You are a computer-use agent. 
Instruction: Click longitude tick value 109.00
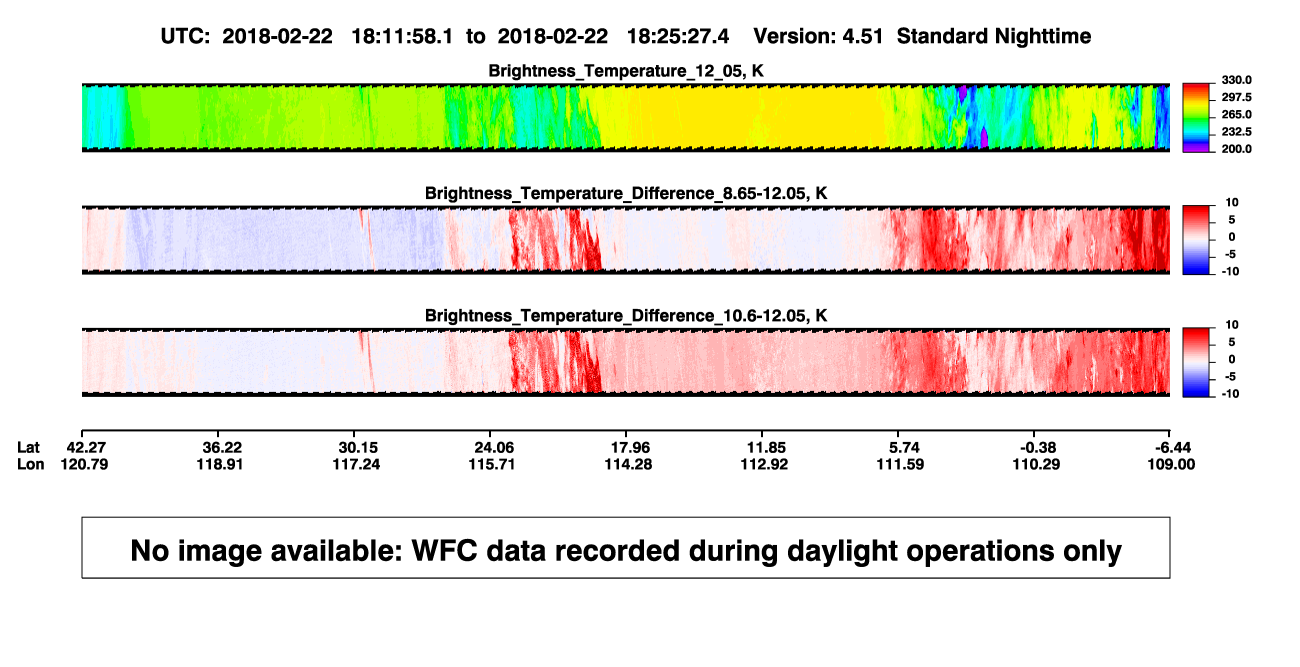point(1173,464)
